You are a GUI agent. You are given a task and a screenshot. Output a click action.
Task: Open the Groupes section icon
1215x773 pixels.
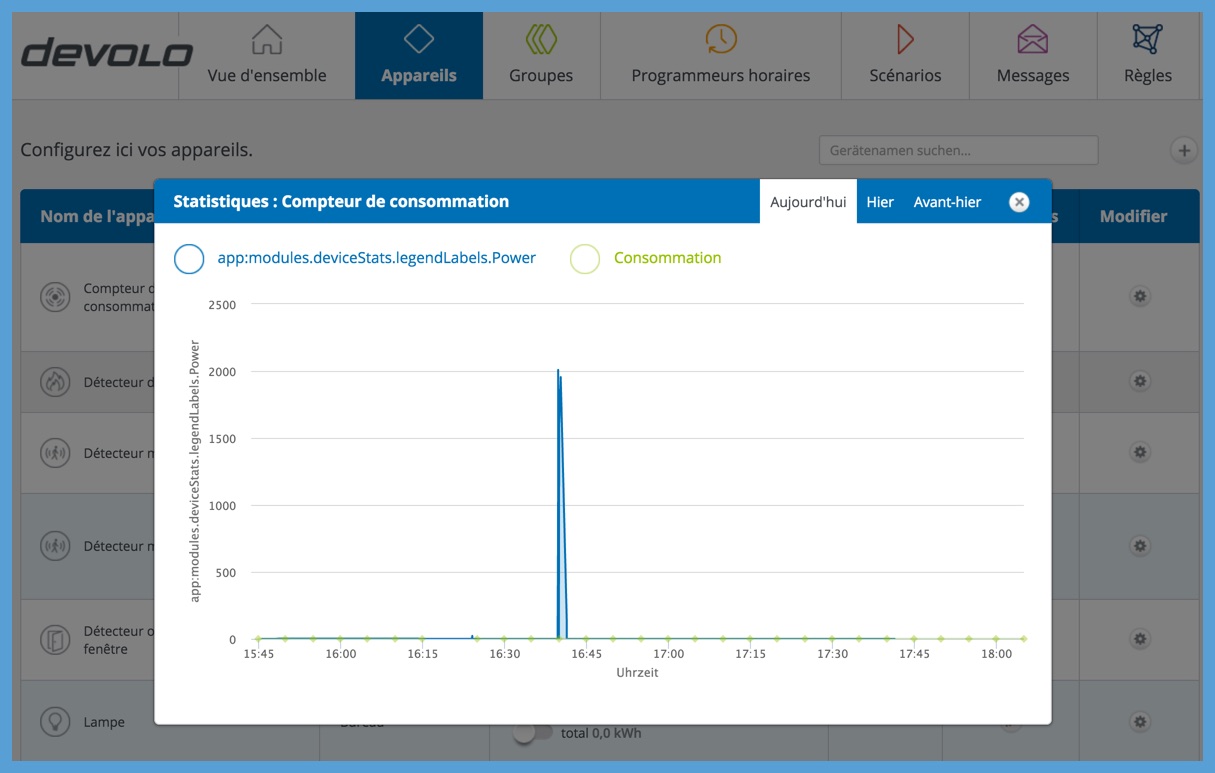541,40
